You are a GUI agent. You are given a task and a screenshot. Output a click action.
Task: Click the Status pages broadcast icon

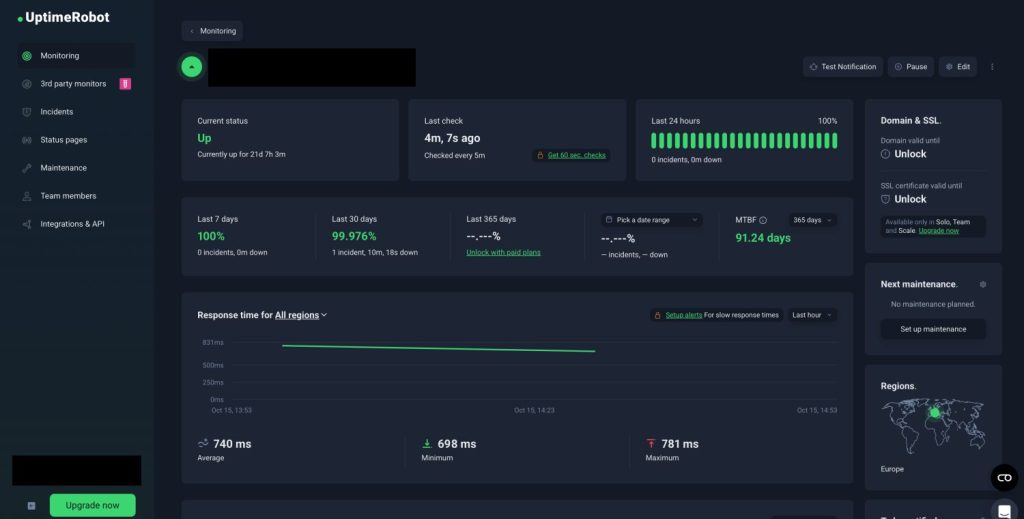coord(27,140)
